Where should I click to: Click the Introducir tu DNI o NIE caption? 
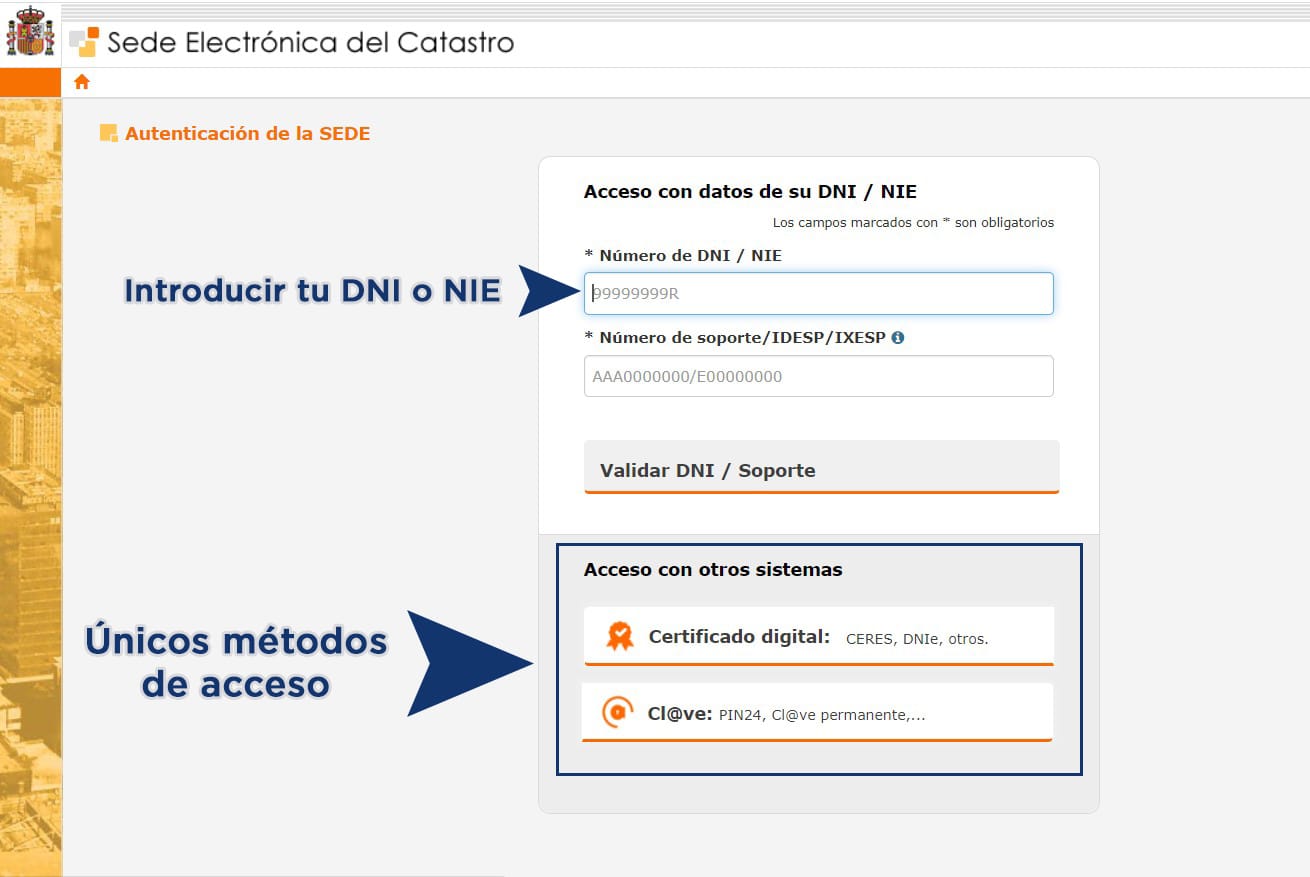(312, 290)
